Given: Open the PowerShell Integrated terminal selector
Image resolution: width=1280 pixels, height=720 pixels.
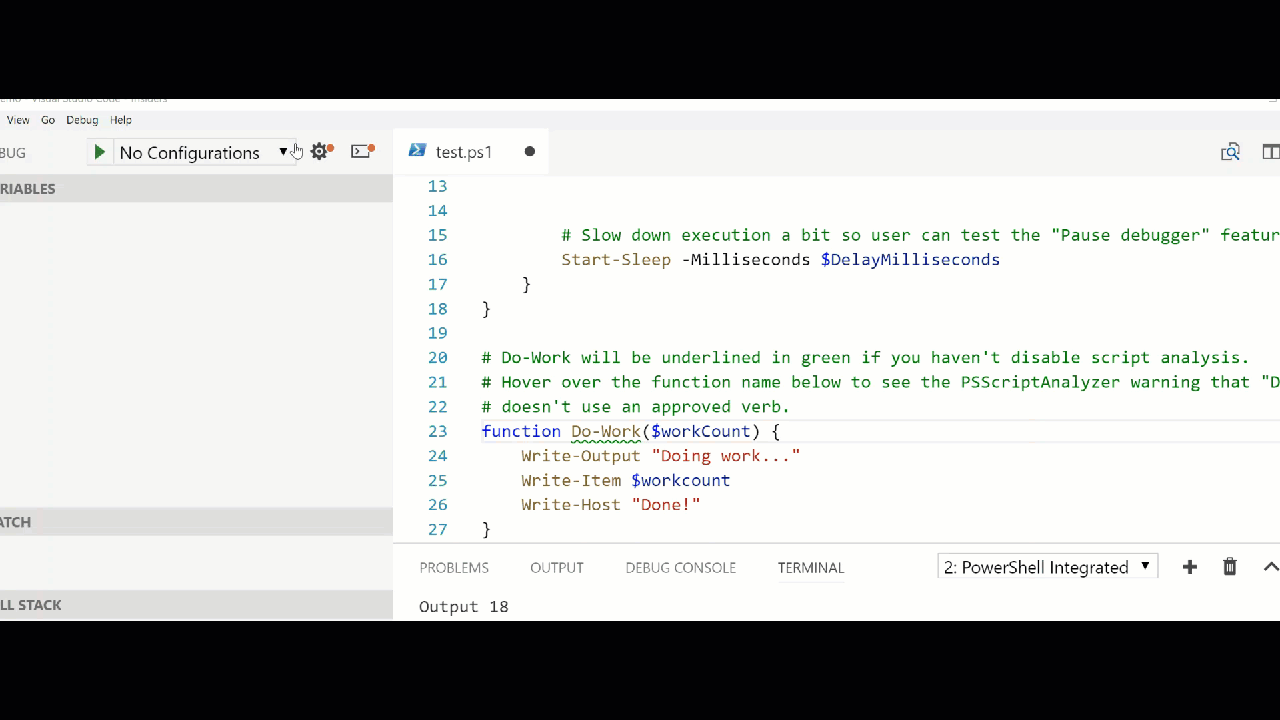Looking at the screenshot, I should [x=1048, y=567].
